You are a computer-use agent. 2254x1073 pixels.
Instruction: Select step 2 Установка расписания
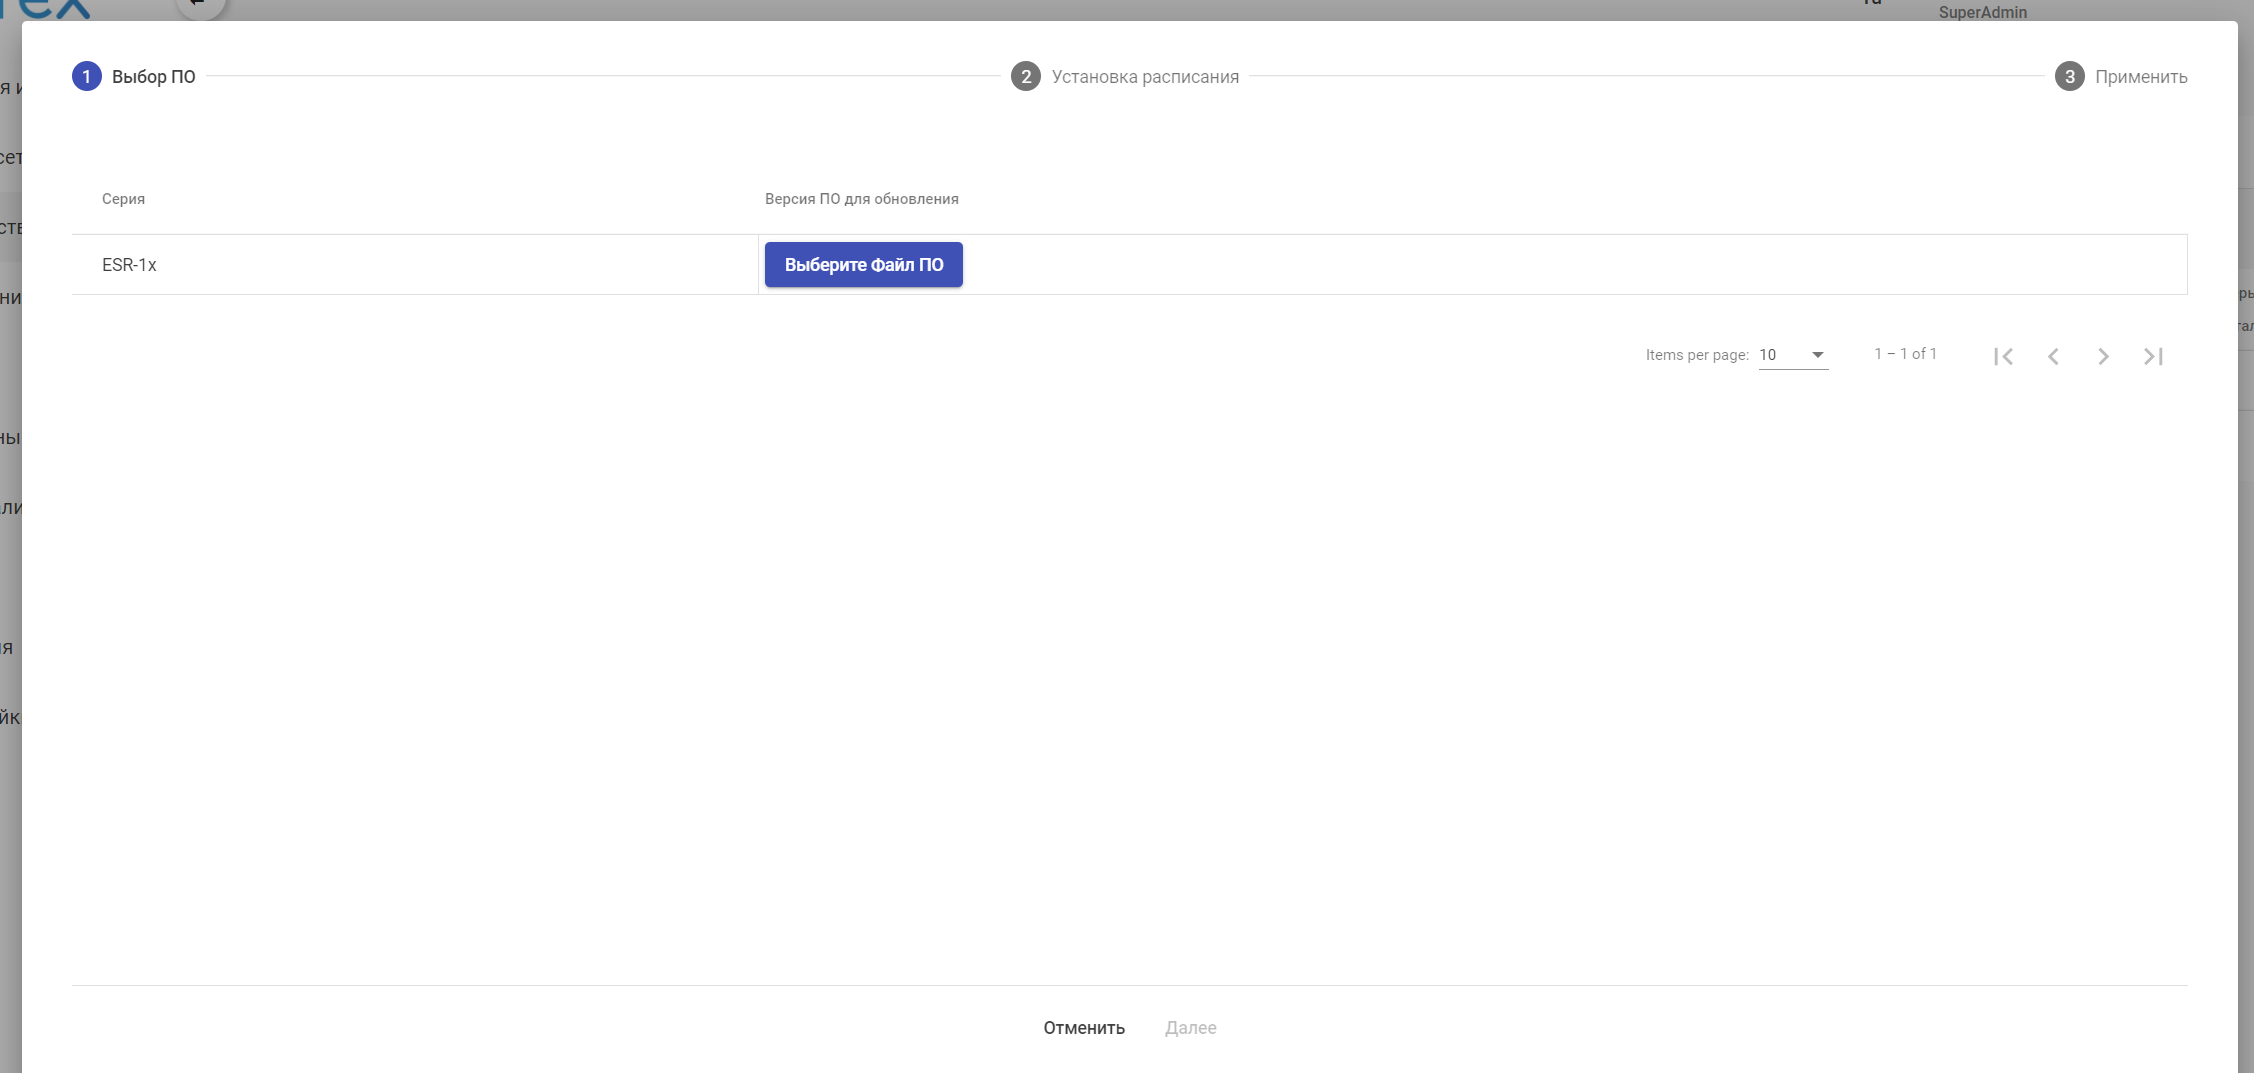coord(1125,77)
